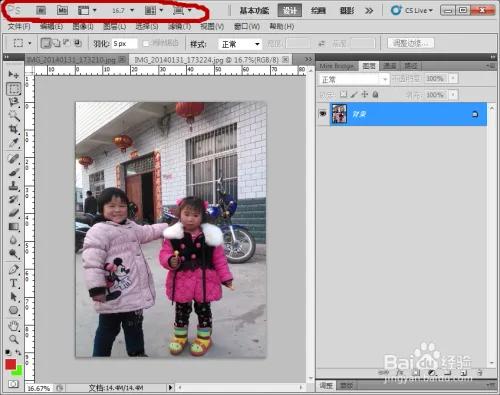Swap foreground and background colors
Image resolution: width=500 pixels, height=395 pixels.
[x=18, y=353]
